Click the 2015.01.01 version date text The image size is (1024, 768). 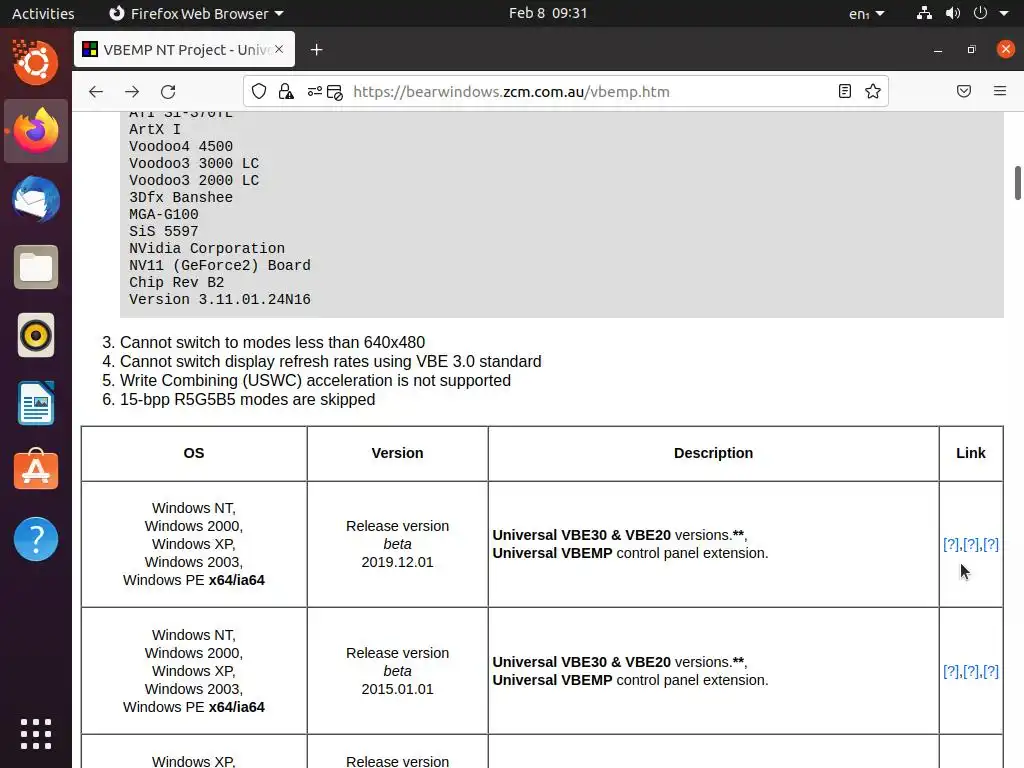[x=397, y=689]
